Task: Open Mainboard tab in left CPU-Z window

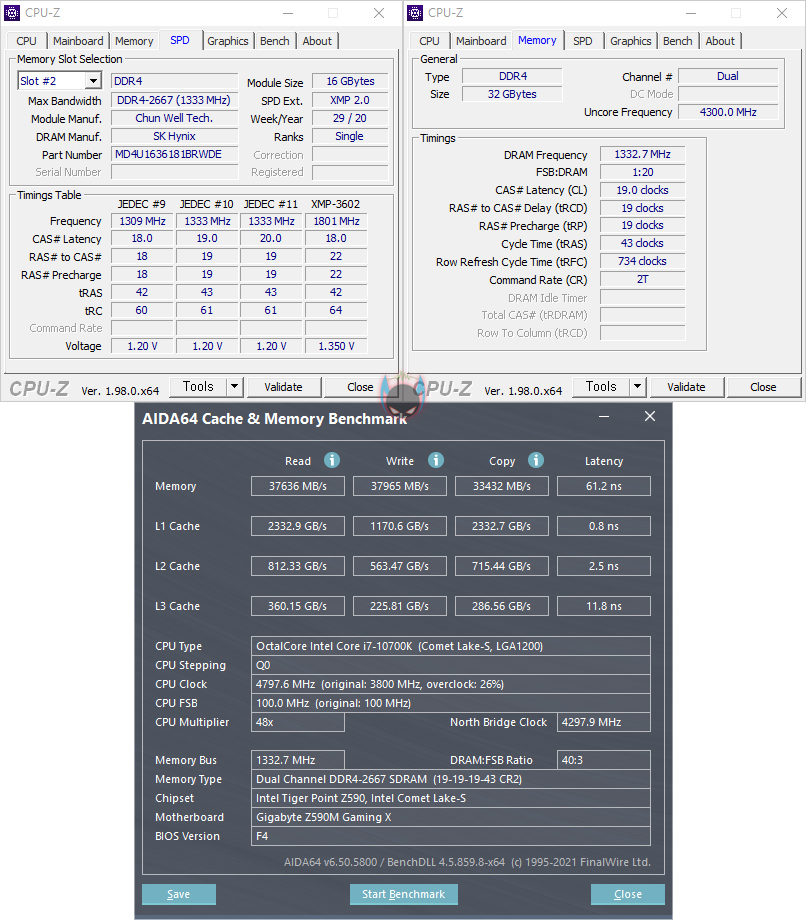Action: (x=78, y=41)
